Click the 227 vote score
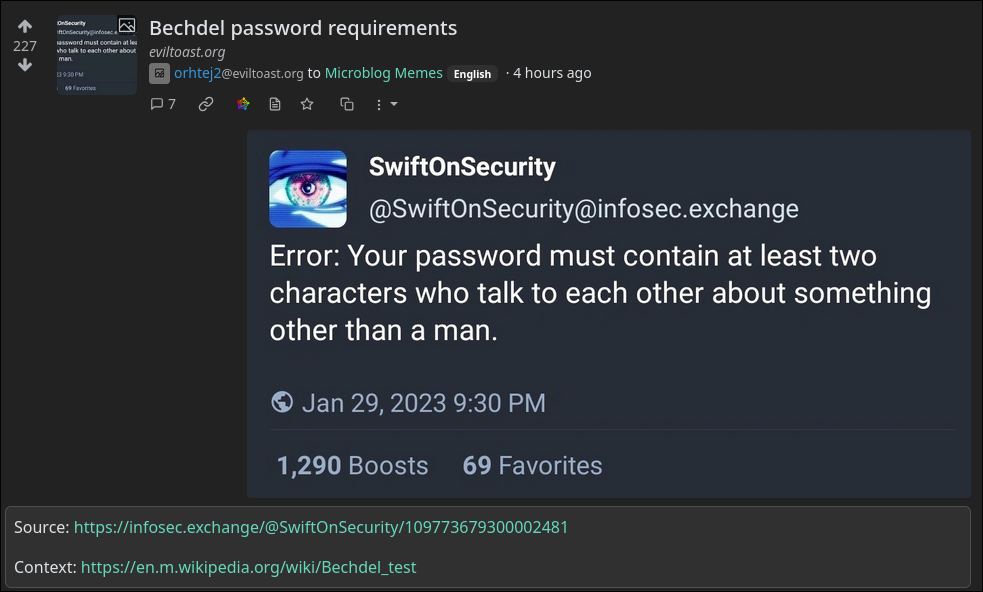 25,46
